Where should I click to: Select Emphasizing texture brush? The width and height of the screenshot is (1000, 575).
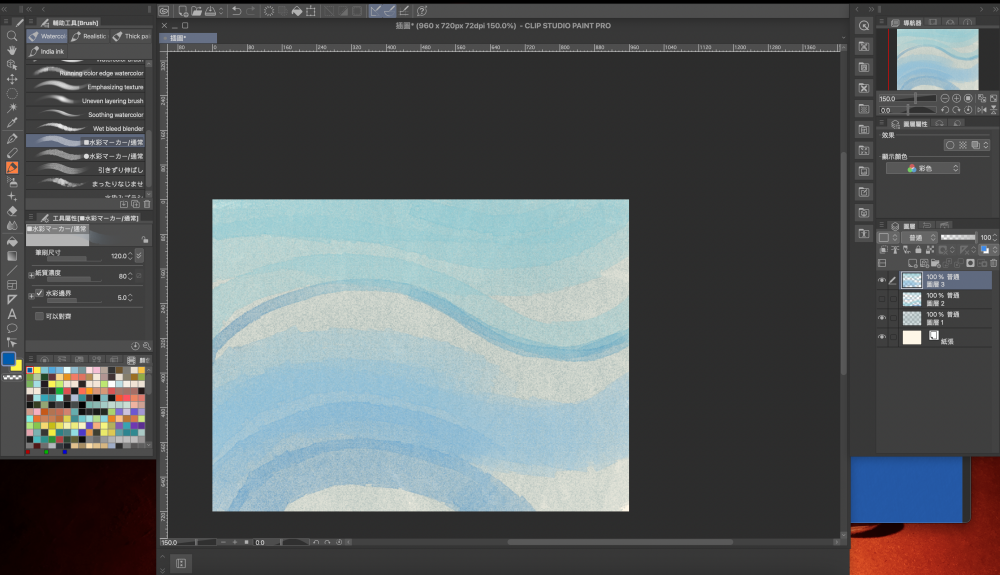85,87
